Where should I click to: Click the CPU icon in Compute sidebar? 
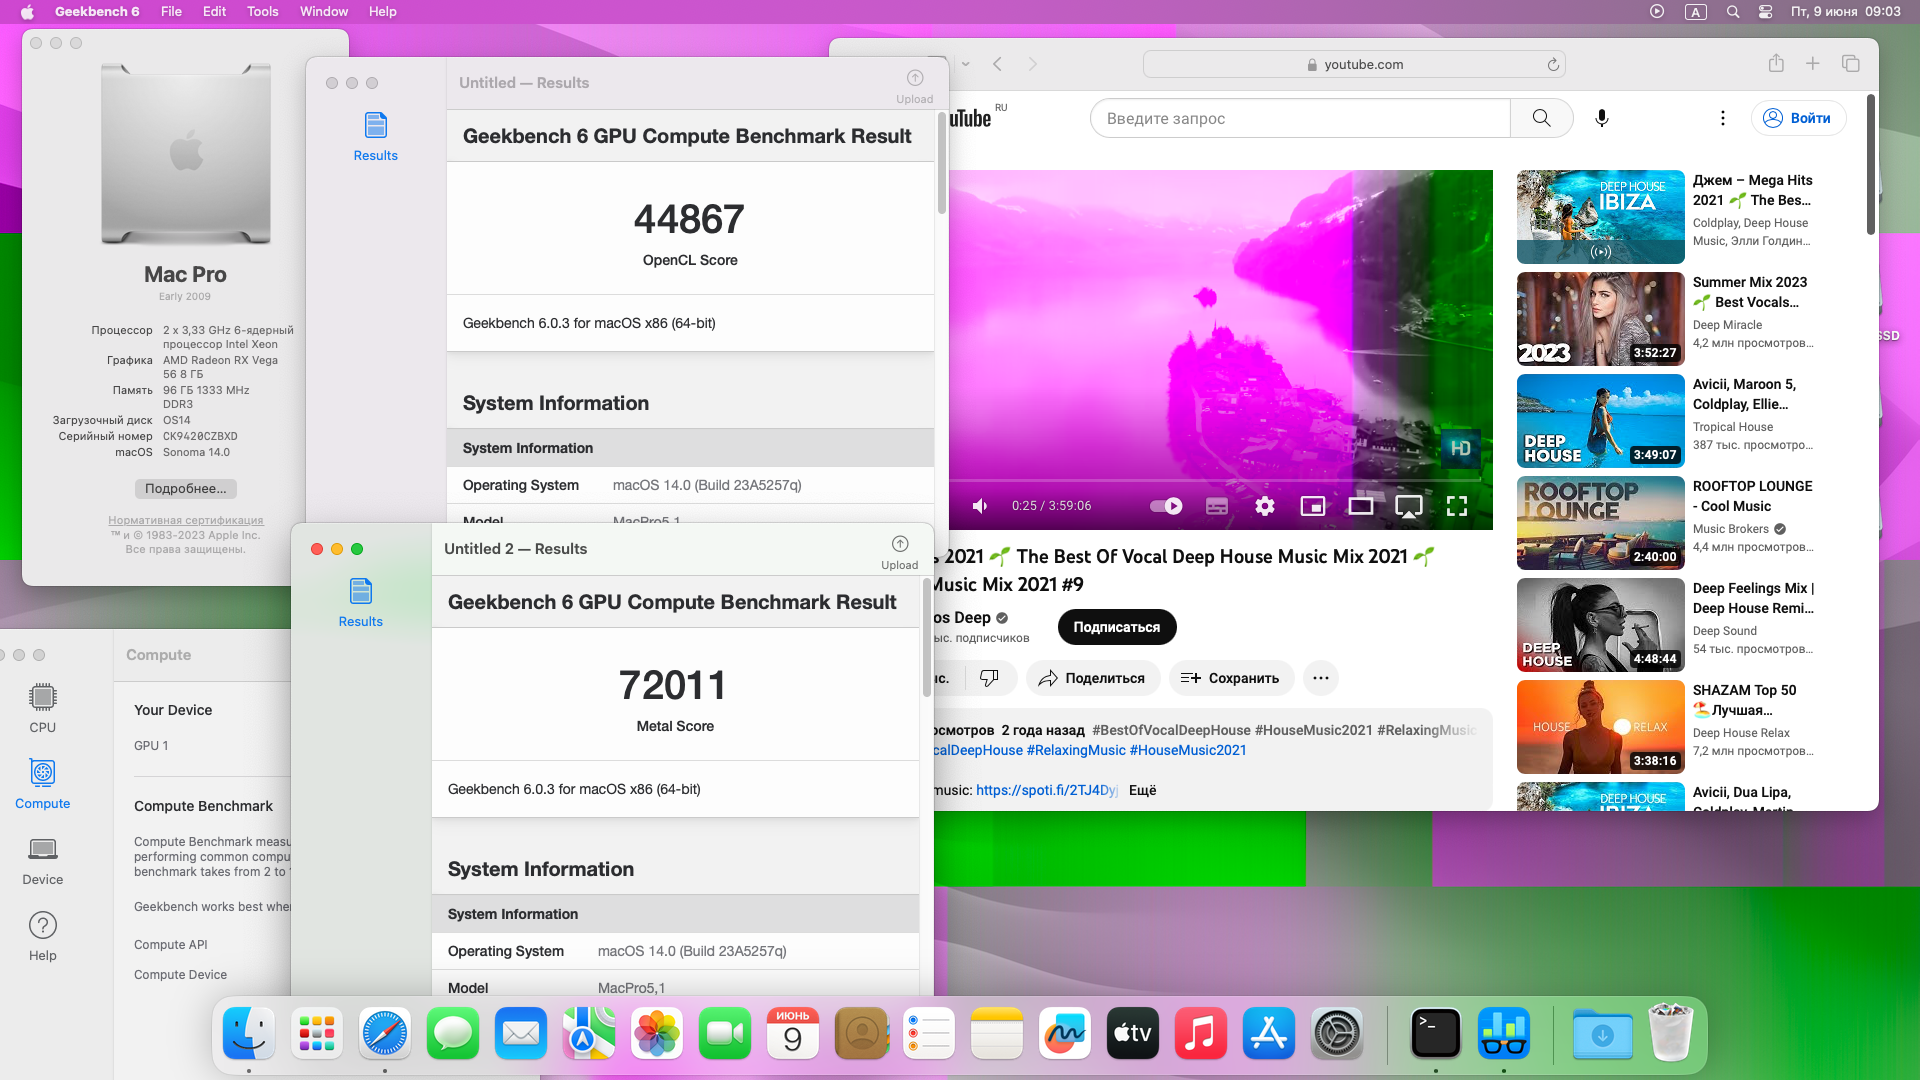[x=44, y=696]
